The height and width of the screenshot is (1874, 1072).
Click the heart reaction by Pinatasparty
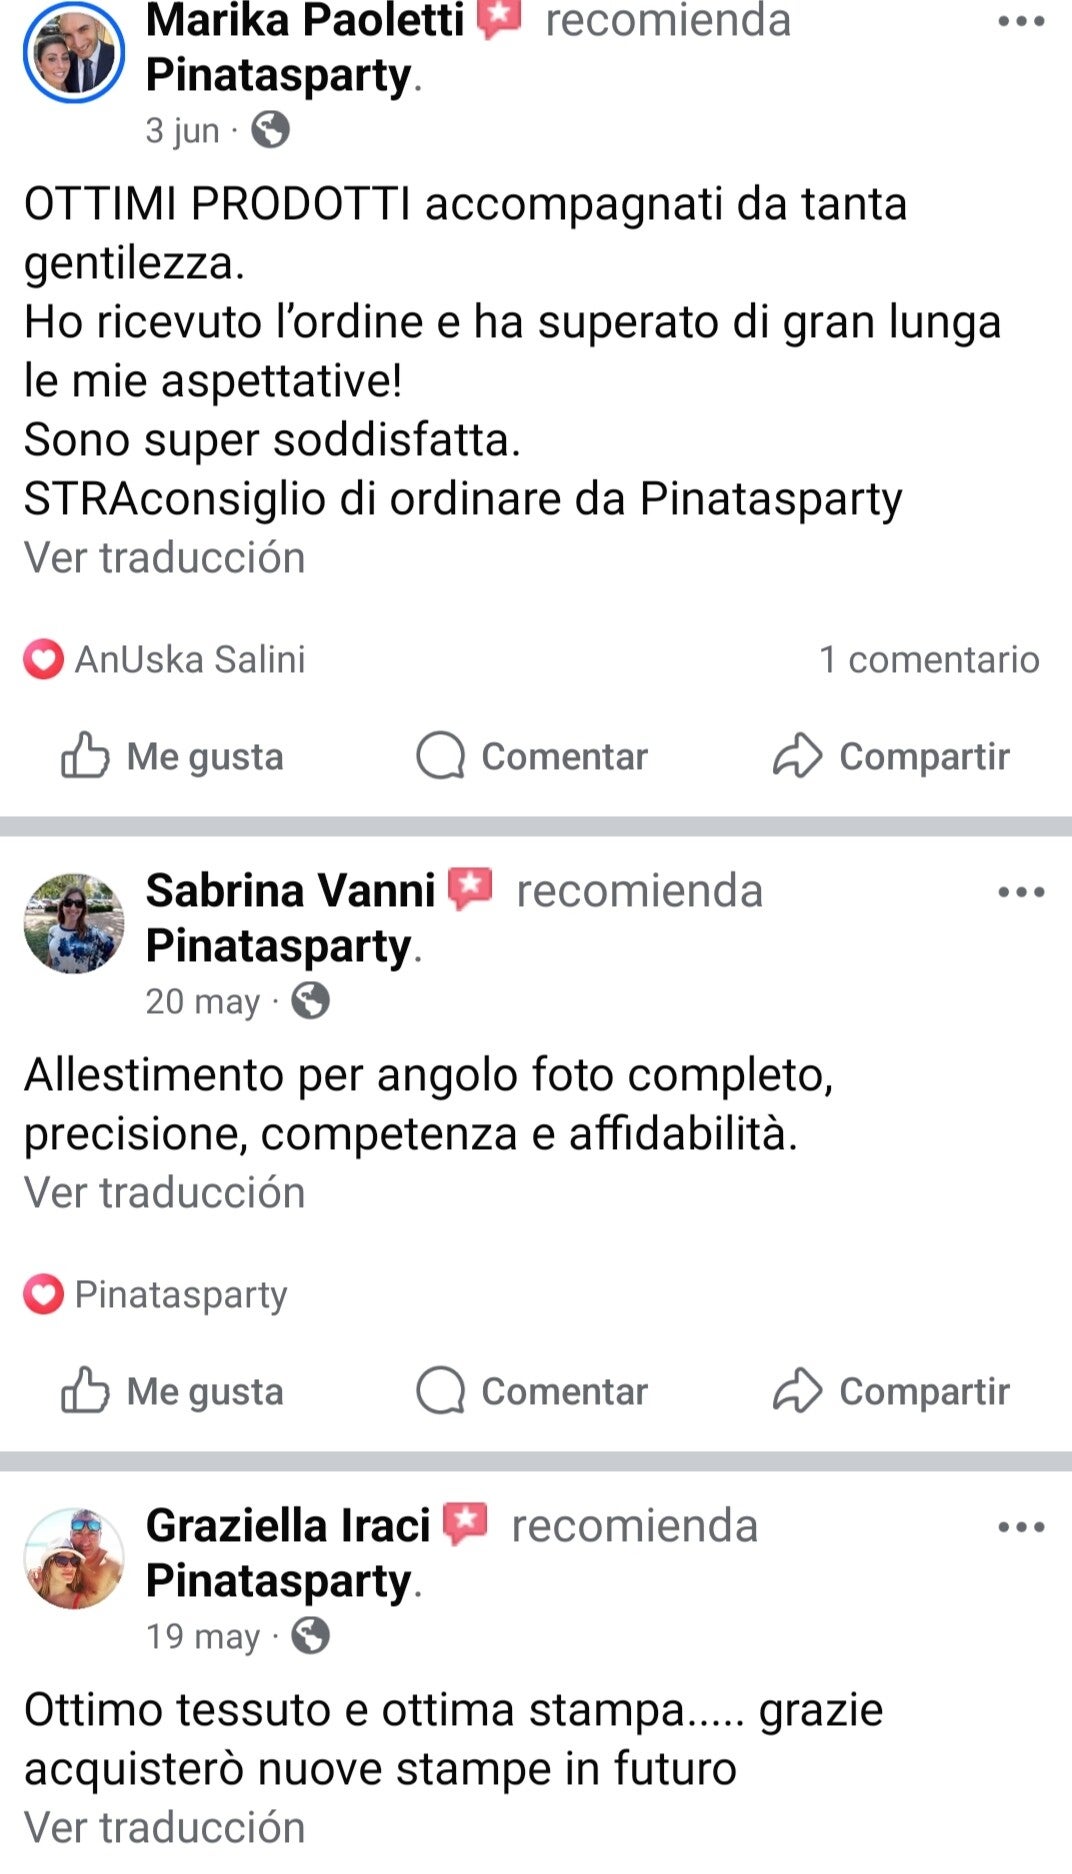pos(43,1295)
